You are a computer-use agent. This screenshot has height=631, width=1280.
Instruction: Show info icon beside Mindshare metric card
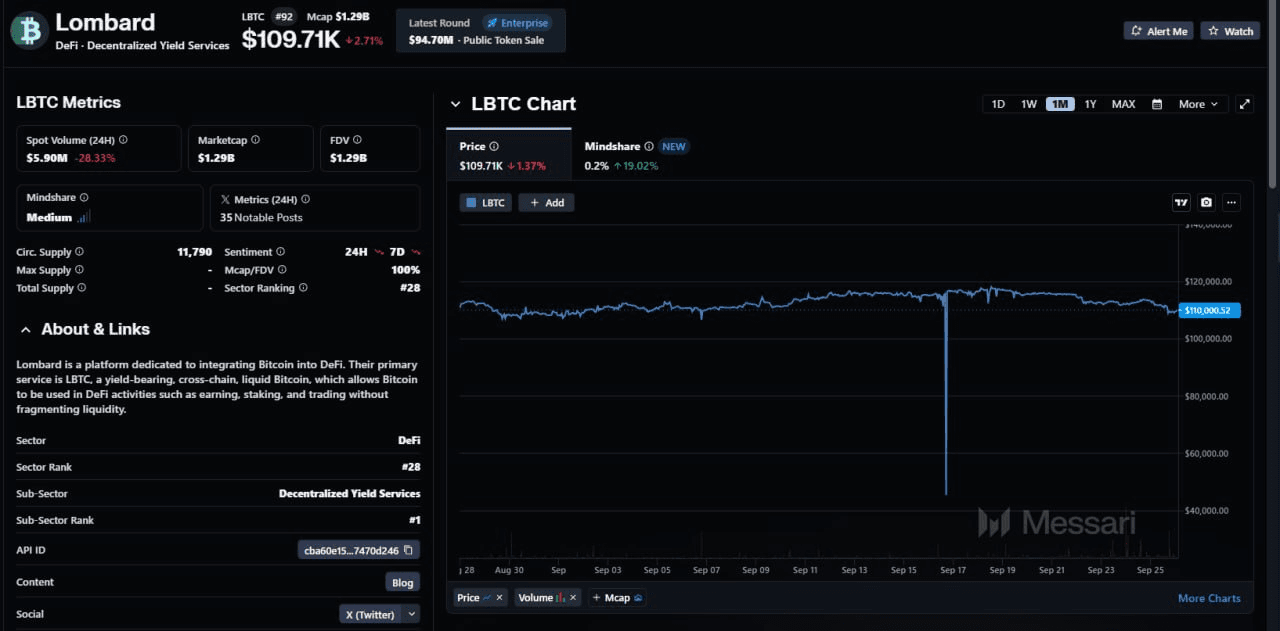[x=84, y=198]
